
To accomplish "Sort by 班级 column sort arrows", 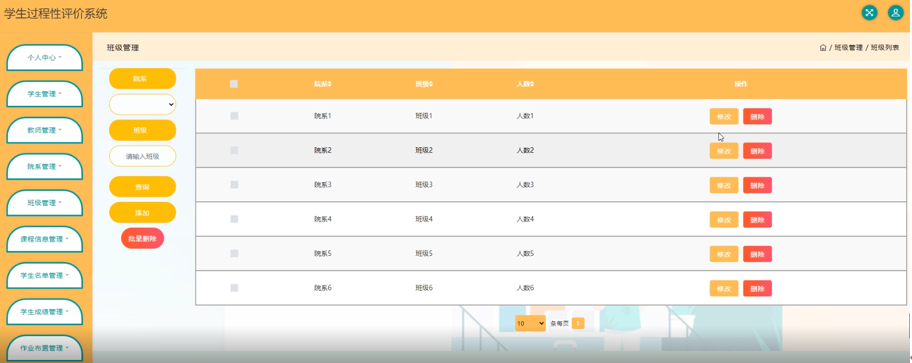I will coord(430,84).
